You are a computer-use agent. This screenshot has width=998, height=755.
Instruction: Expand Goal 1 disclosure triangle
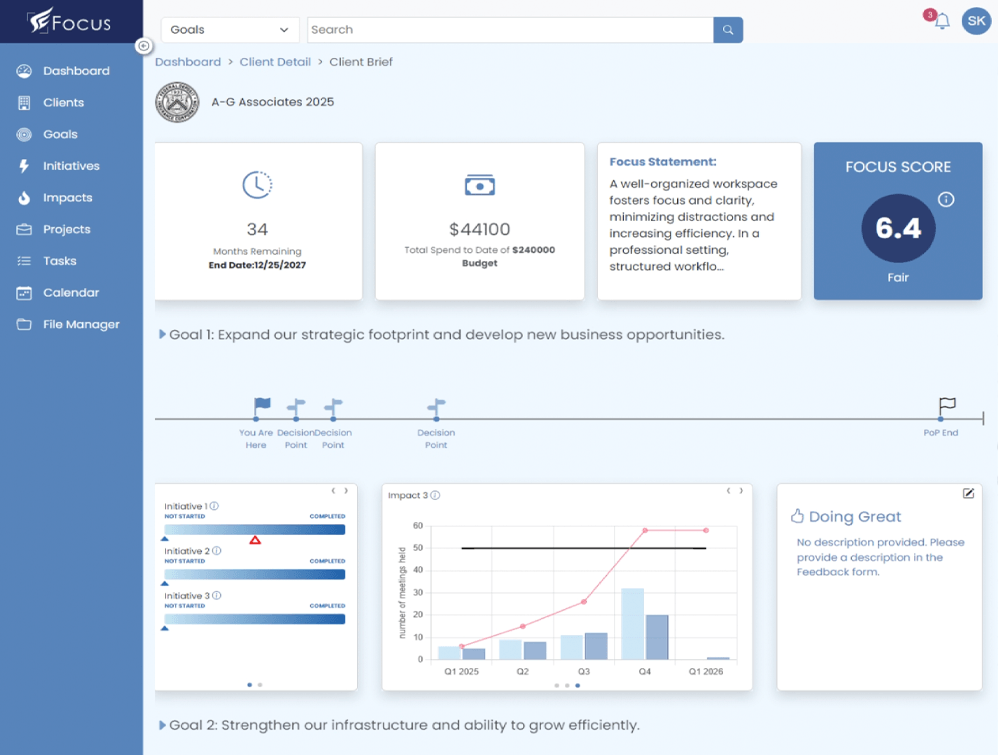pos(161,334)
